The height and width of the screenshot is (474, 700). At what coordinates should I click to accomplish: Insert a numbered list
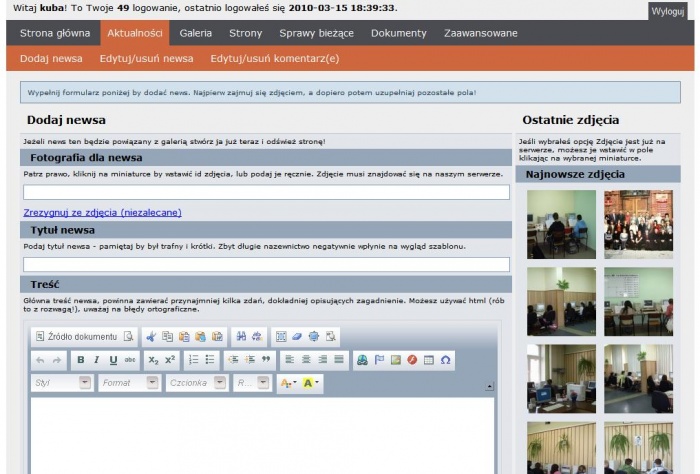point(193,360)
